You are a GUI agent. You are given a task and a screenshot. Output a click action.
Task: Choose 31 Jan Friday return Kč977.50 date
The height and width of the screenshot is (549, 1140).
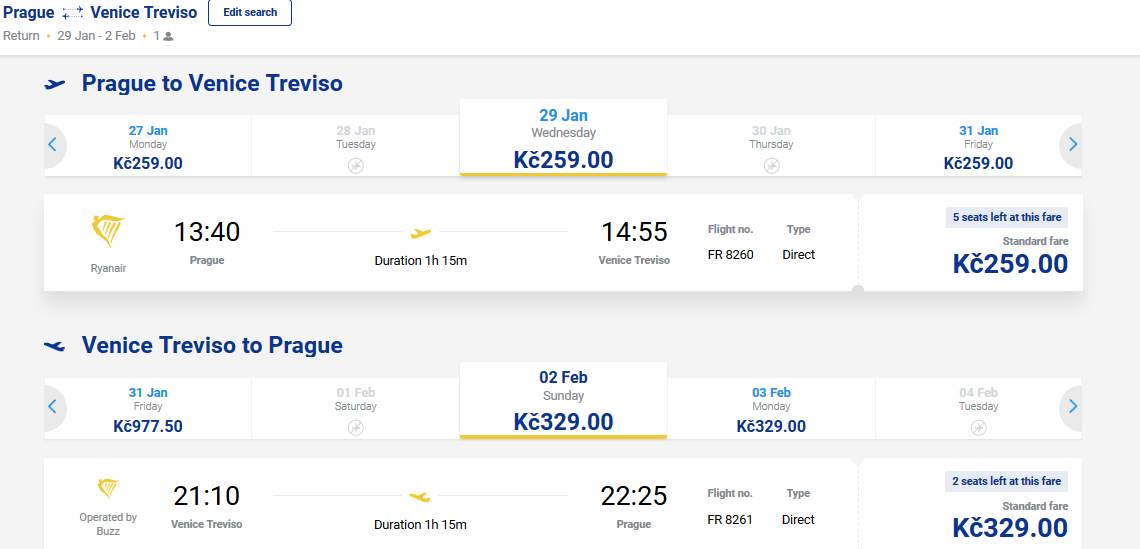coord(148,409)
